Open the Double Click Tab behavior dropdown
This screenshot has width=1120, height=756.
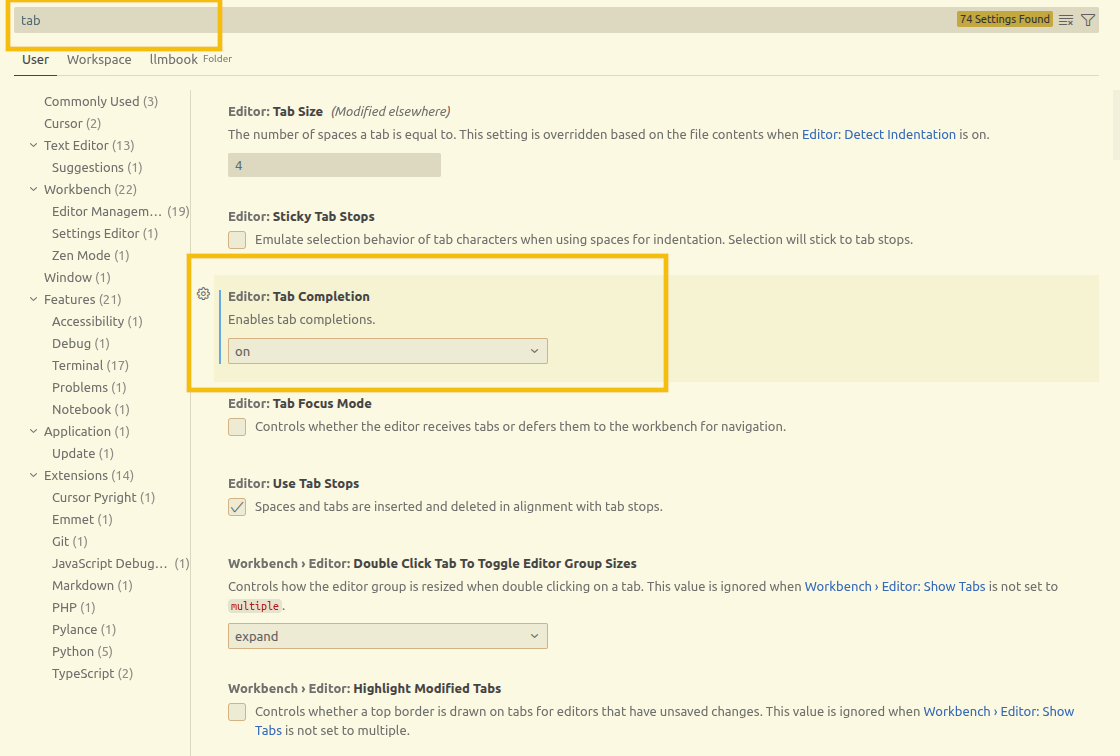click(x=388, y=636)
